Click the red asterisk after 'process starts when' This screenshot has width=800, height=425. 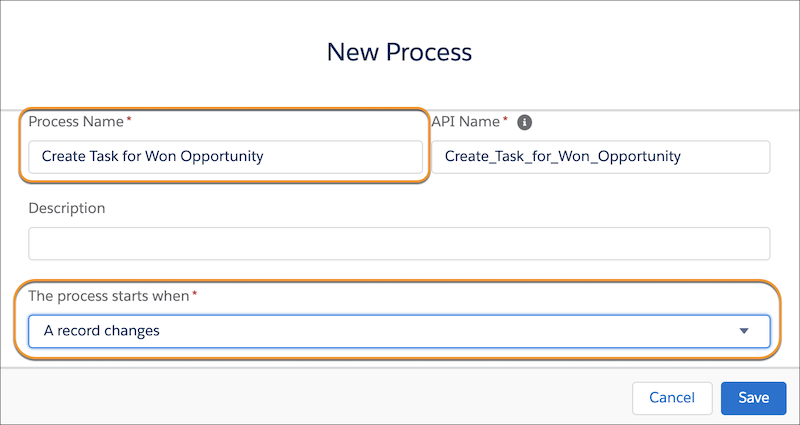click(194, 293)
